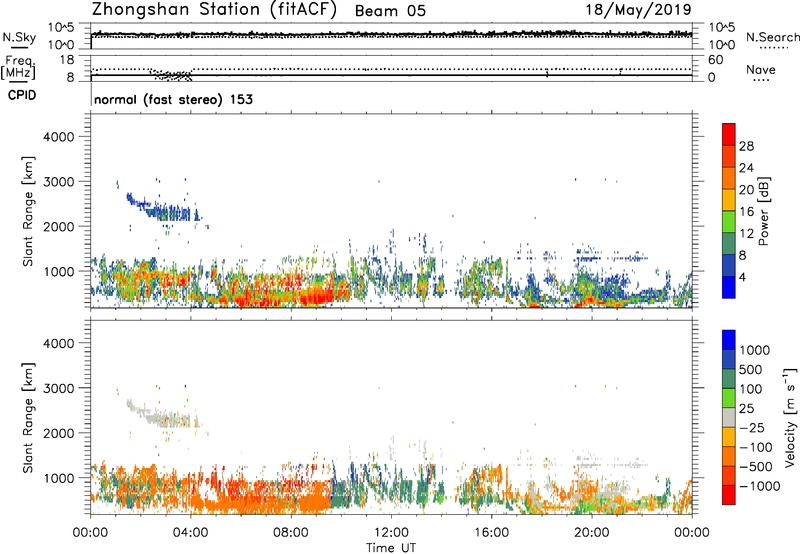Click the '12:00' time axis tick label

coord(391,533)
